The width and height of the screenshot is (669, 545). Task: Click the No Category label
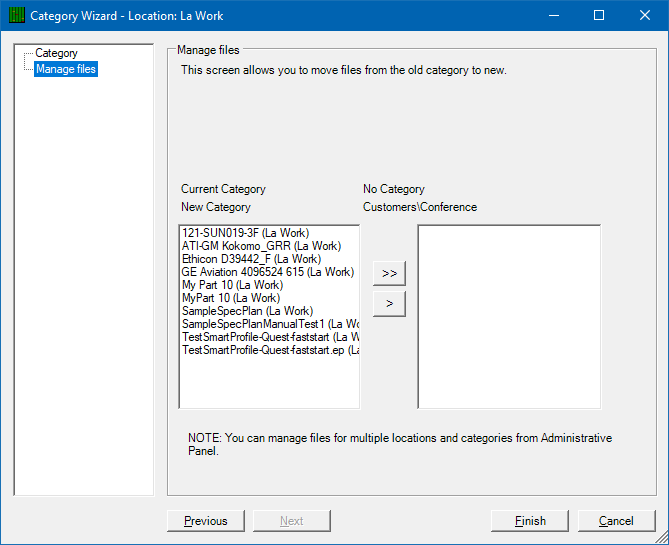coord(394,189)
